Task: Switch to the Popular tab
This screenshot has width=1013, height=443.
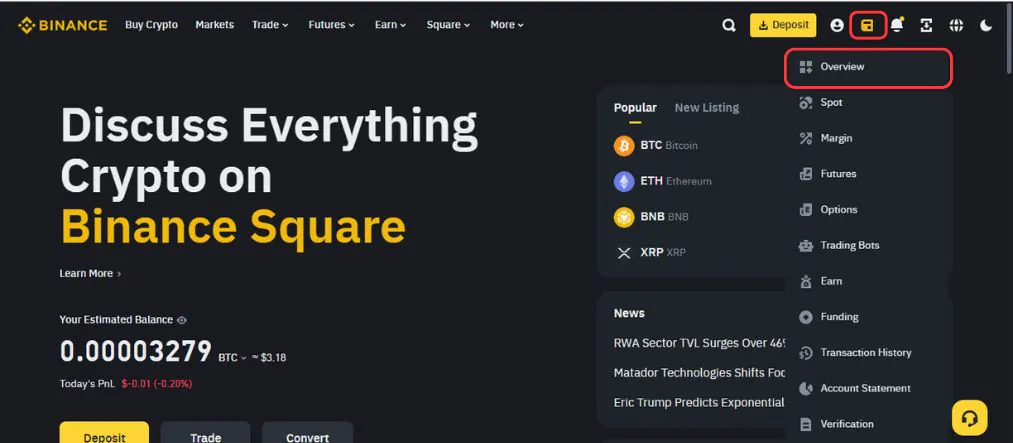Action: (635, 108)
